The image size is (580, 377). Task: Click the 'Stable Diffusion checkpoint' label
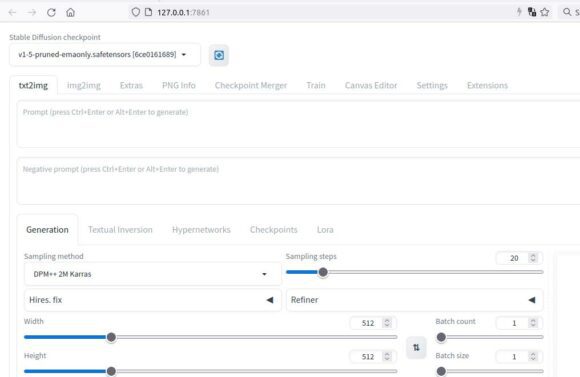(55, 37)
